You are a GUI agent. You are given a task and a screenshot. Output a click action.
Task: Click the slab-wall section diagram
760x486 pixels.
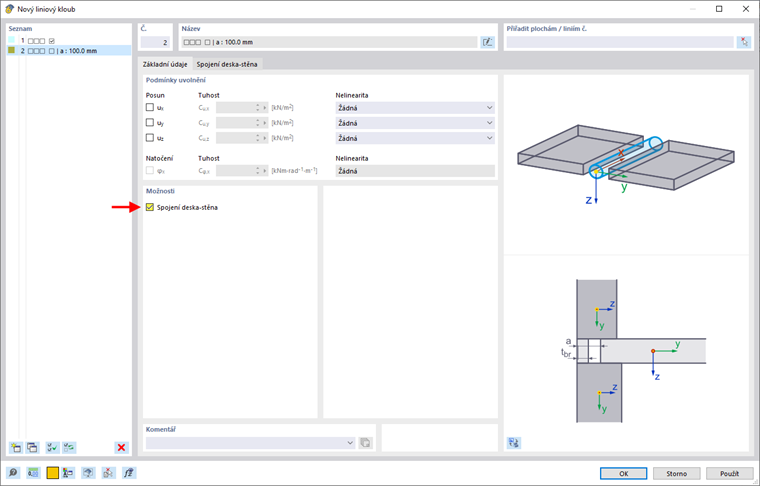pyautogui.click(x=634, y=350)
